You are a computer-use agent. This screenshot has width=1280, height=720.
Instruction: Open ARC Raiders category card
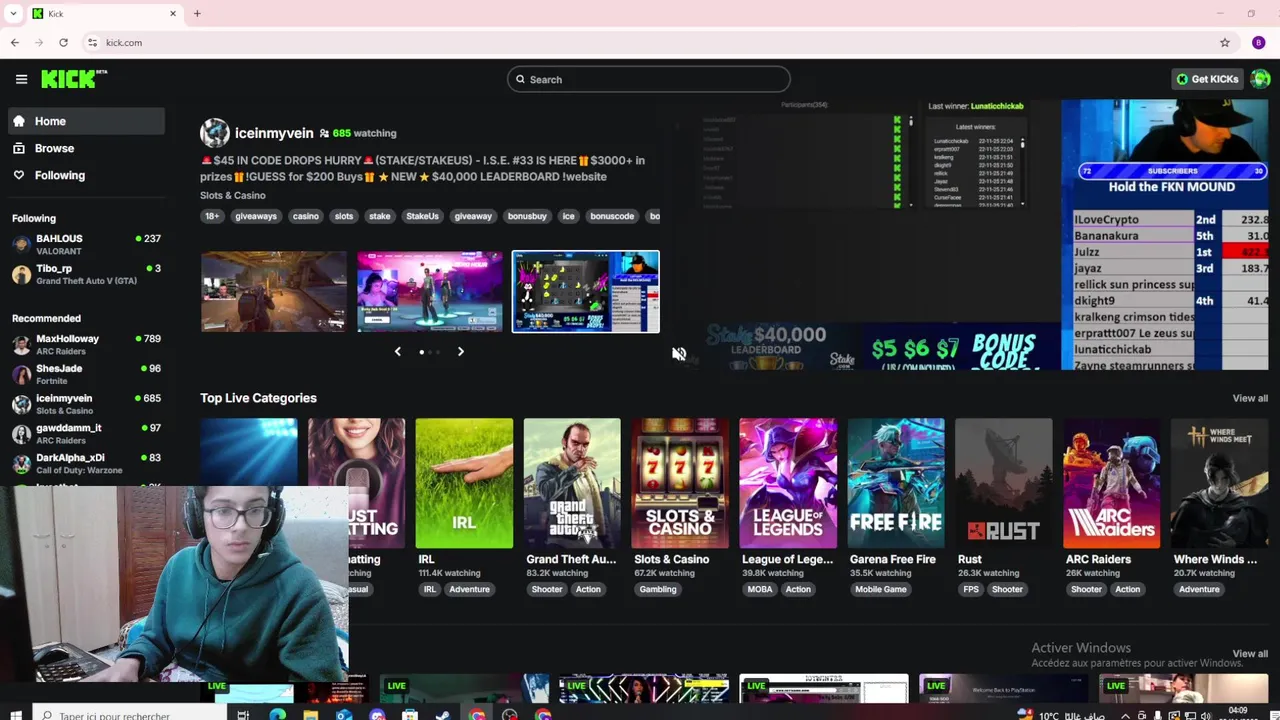(x=1112, y=483)
